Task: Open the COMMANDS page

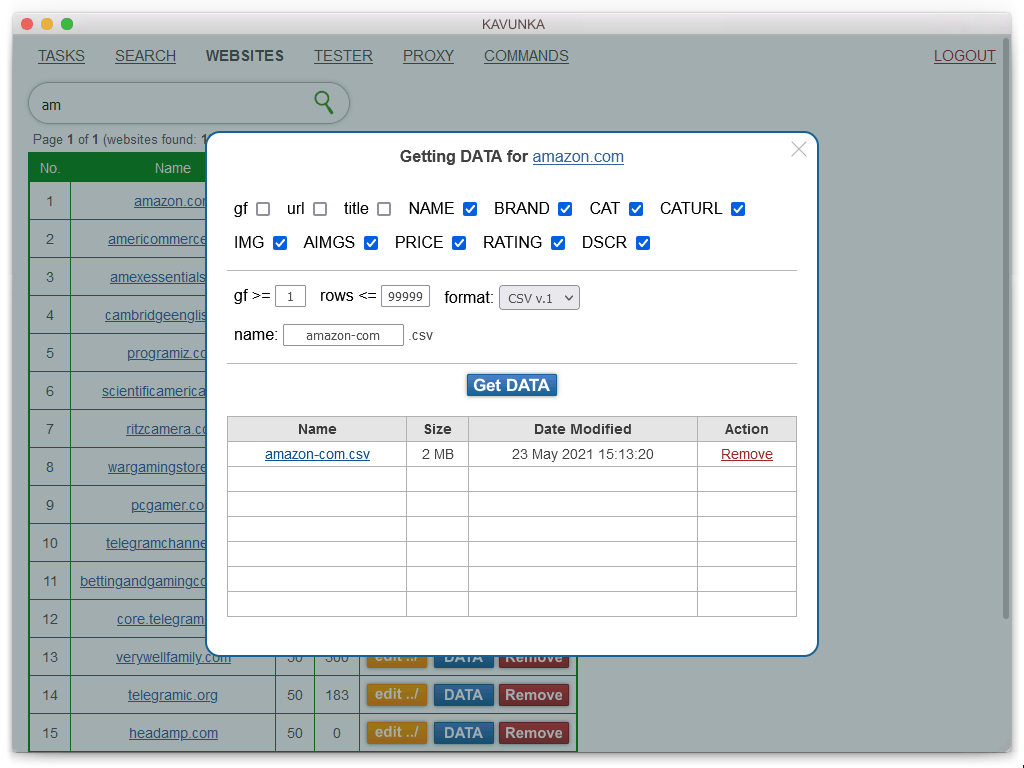Action: pyautogui.click(x=526, y=56)
